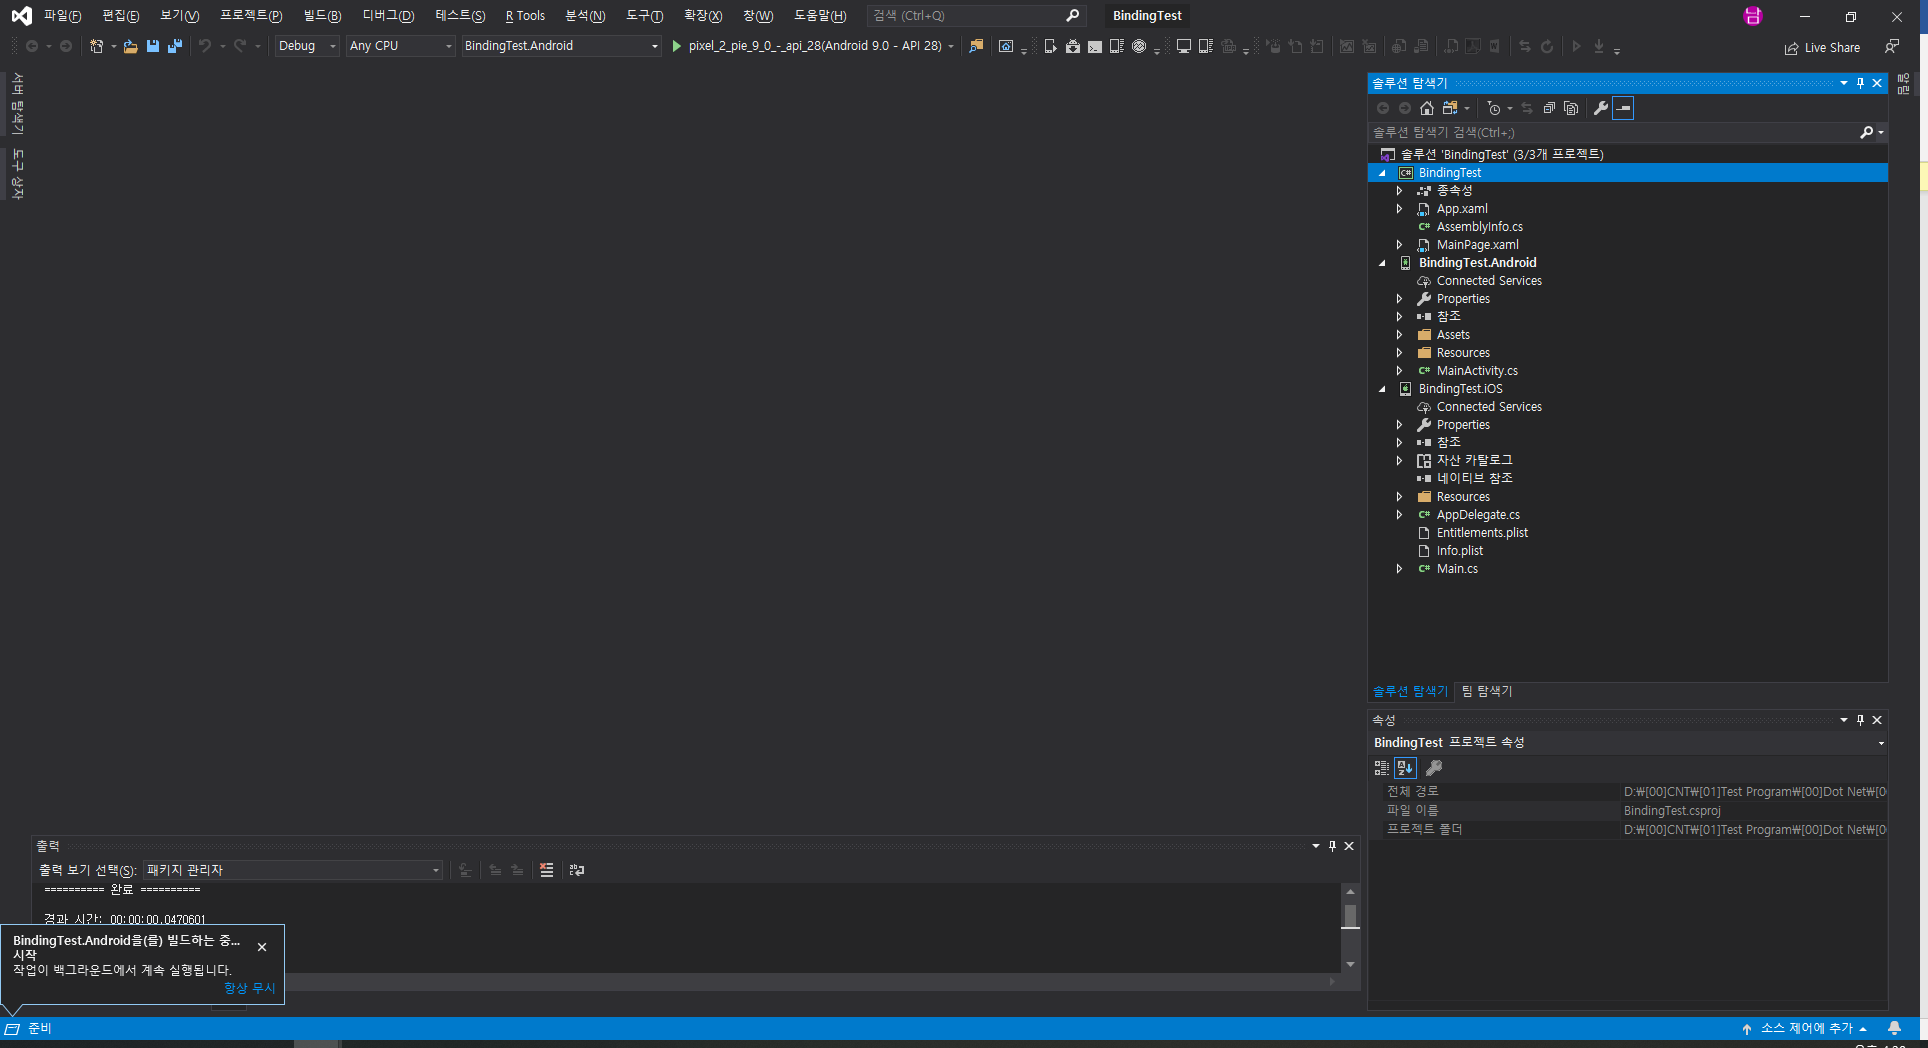Open the Android adb command prompt icon
1928x1048 pixels.
[x=1095, y=46]
